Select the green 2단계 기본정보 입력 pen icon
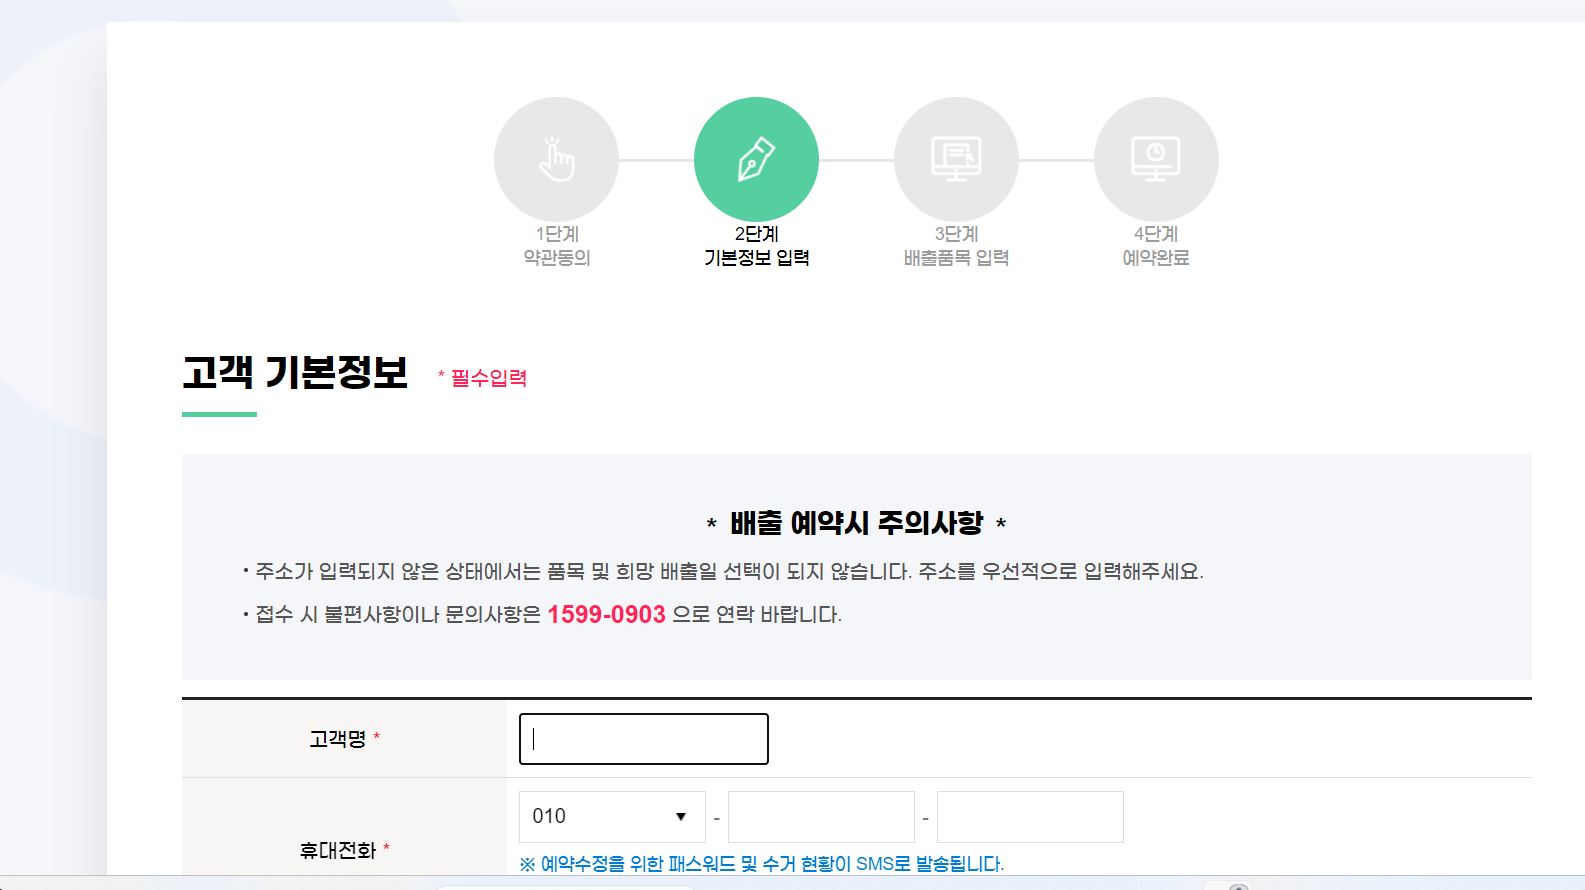Screen dimensions: 1585x890 756,158
